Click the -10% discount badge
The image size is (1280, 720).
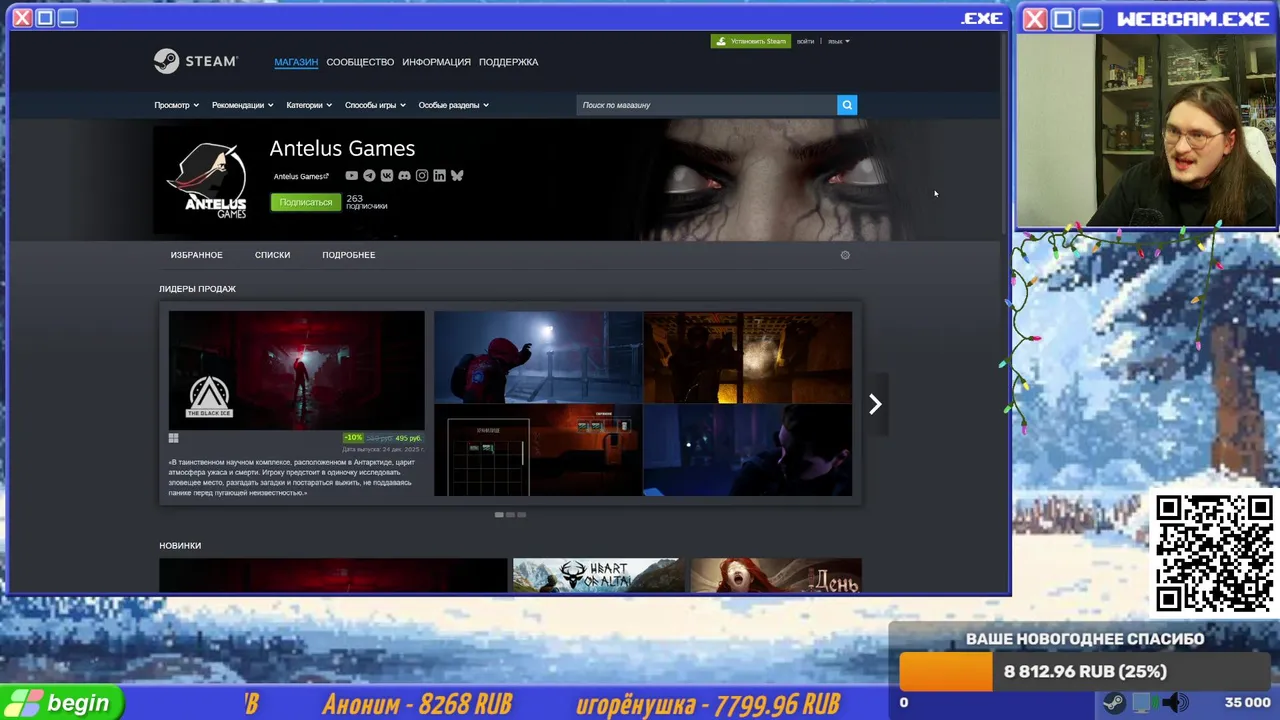(x=353, y=438)
